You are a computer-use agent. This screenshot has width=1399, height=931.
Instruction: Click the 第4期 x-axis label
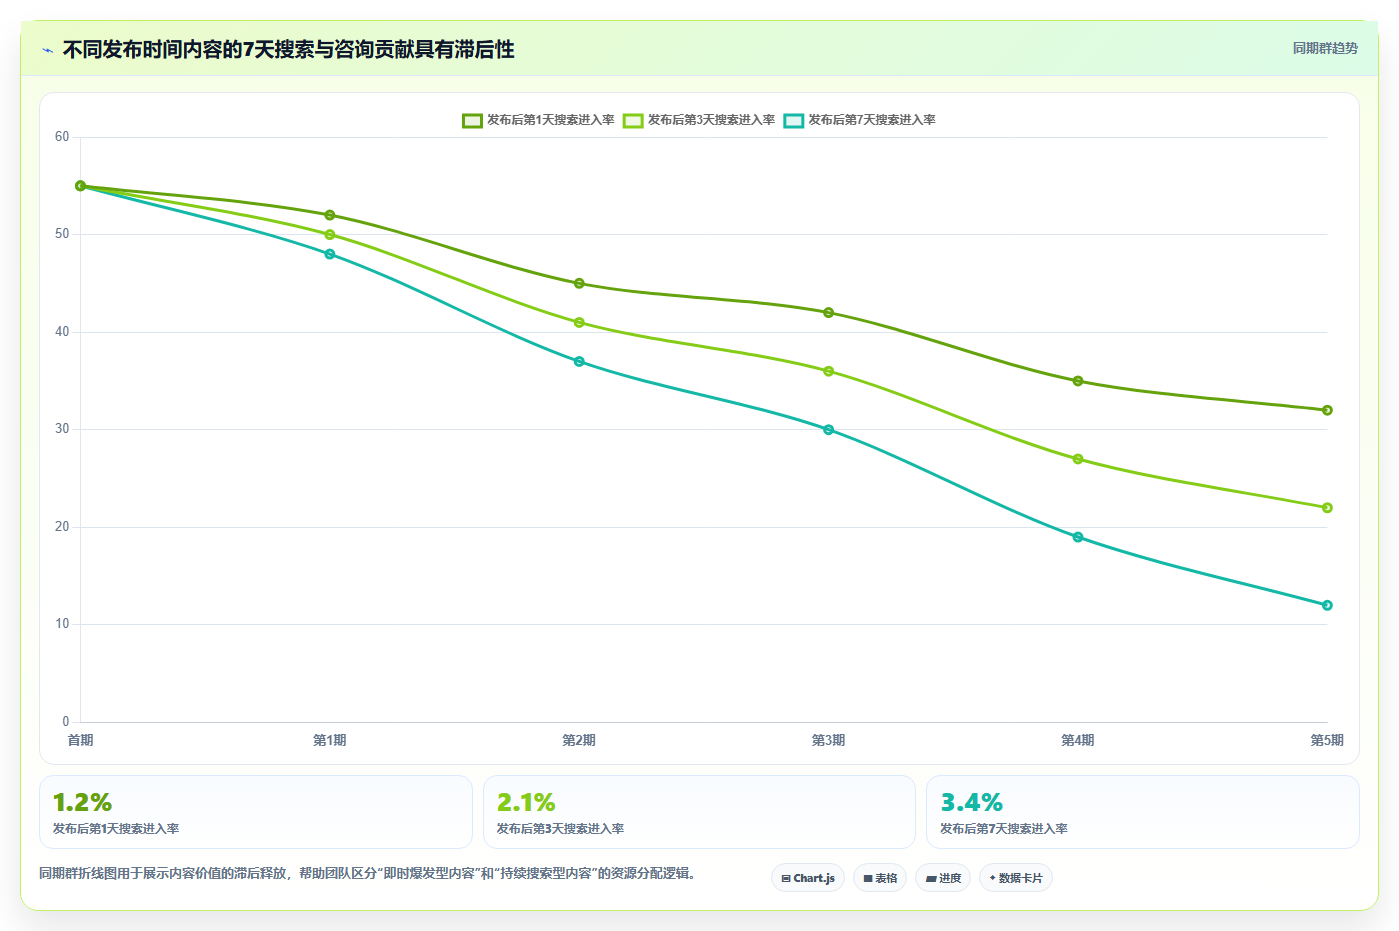coord(1078,740)
